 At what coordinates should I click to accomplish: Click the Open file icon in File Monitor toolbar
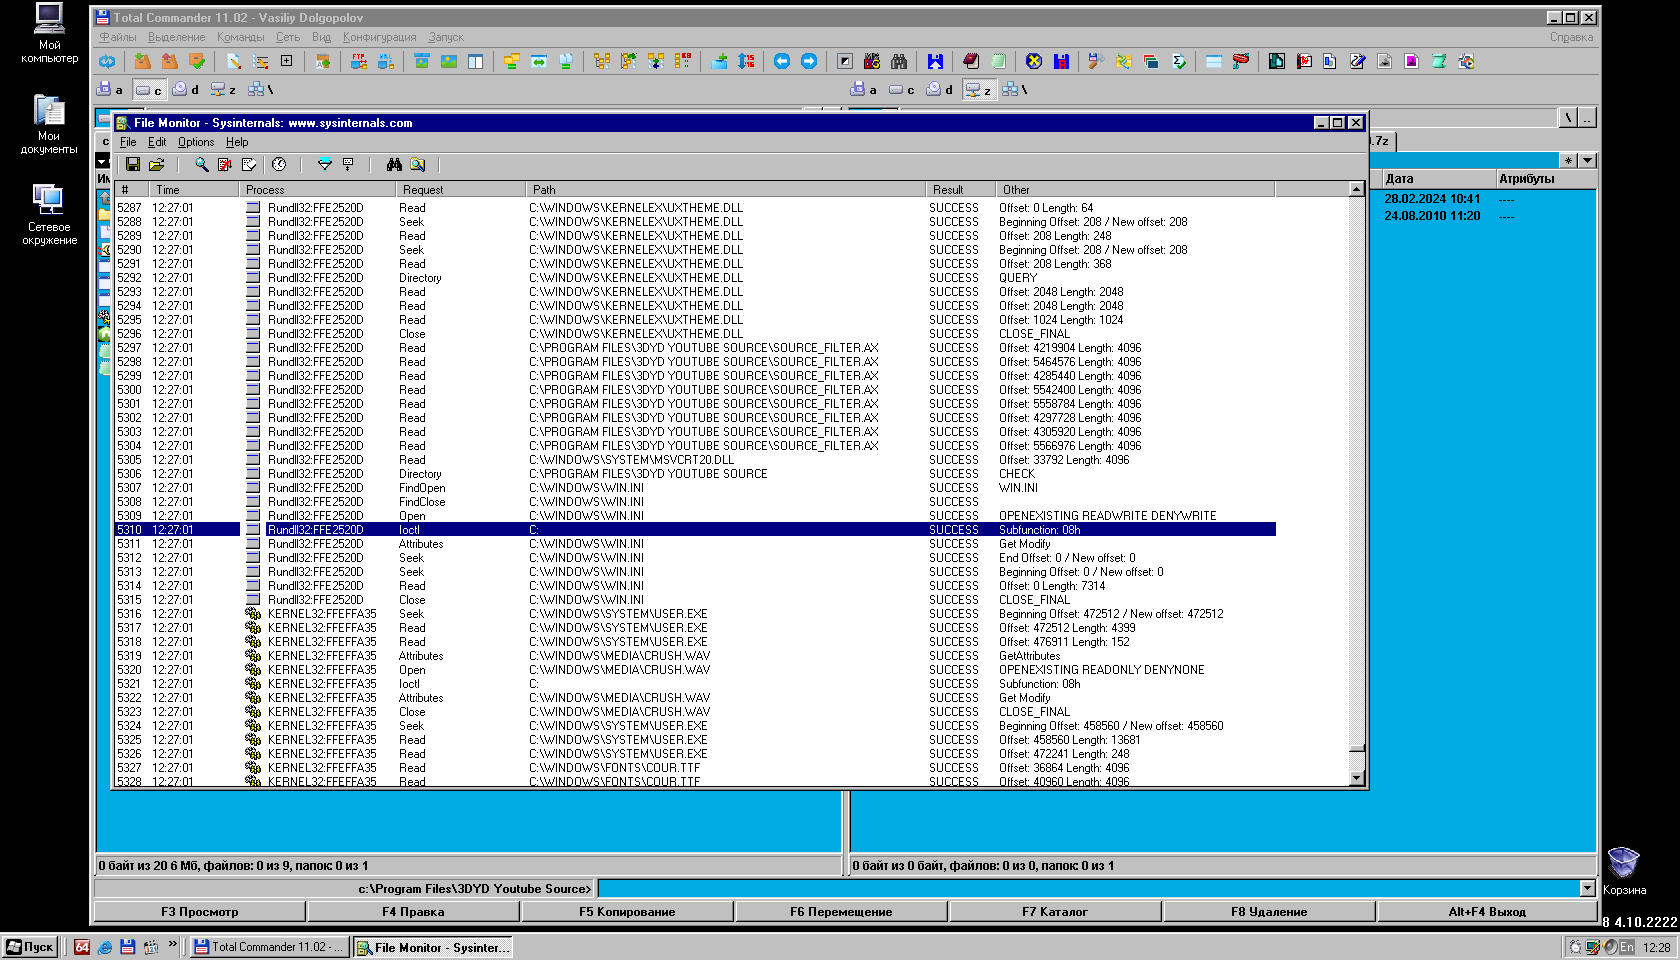pyautogui.click(x=157, y=164)
